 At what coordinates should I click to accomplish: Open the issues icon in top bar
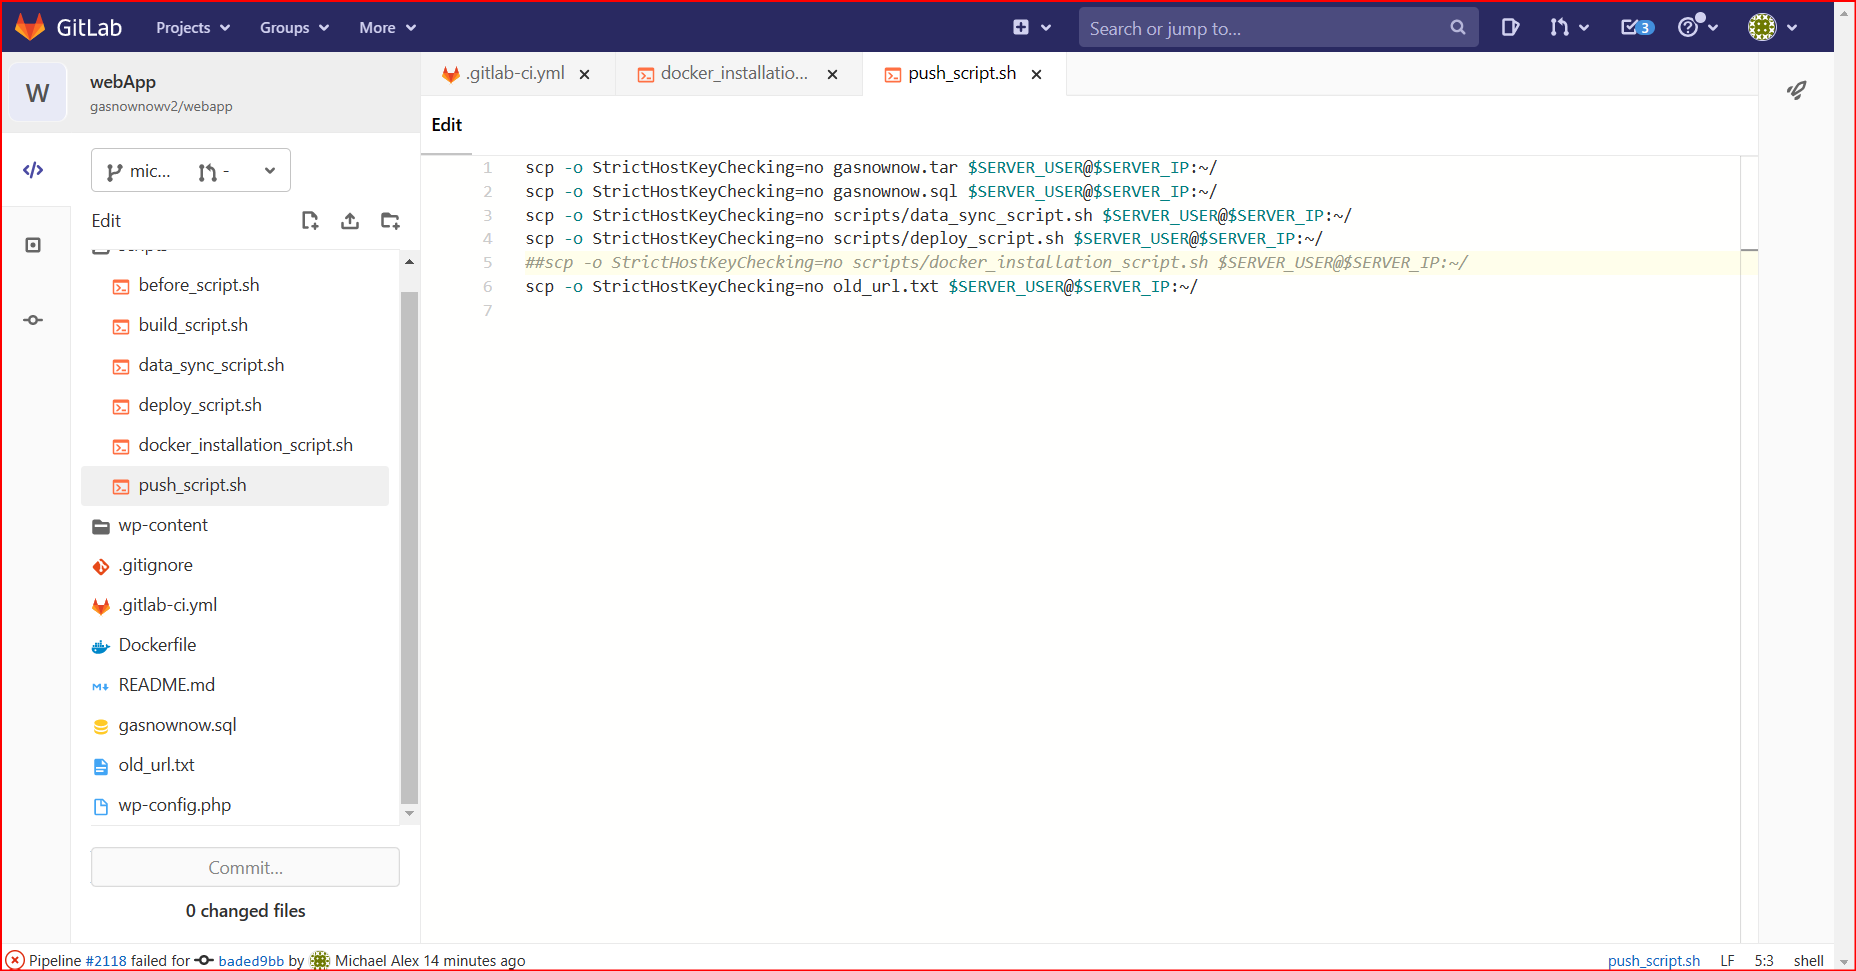(1510, 28)
